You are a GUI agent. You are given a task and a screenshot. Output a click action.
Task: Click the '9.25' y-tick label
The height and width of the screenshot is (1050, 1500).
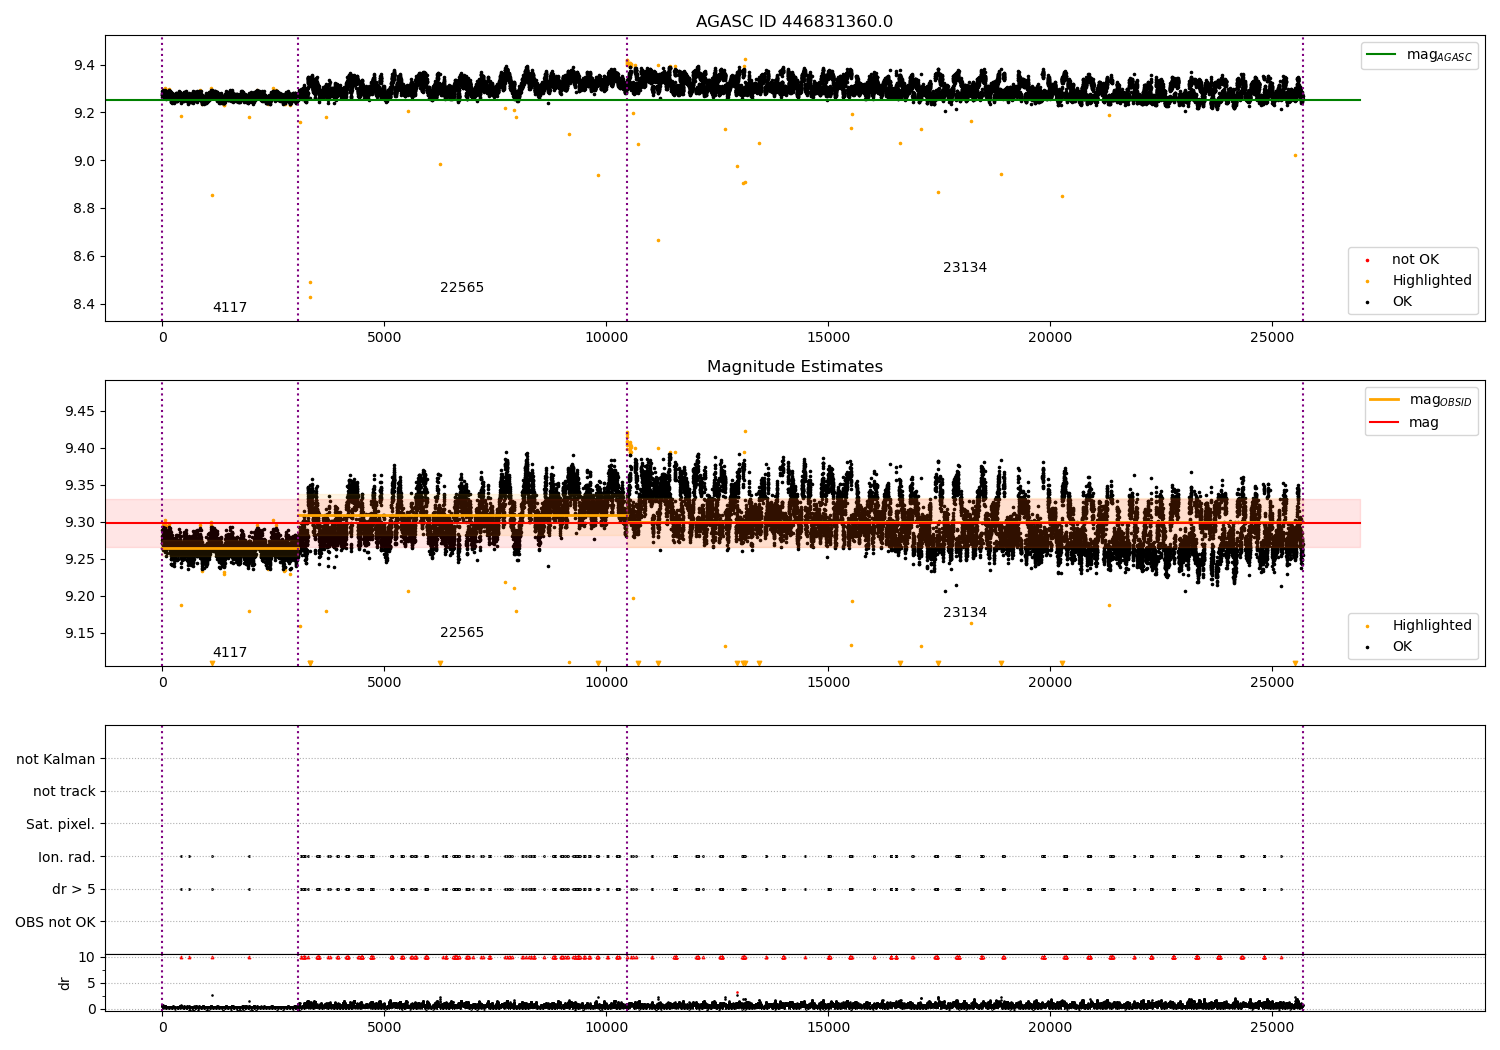pyautogui.click(x=80, y=560)
